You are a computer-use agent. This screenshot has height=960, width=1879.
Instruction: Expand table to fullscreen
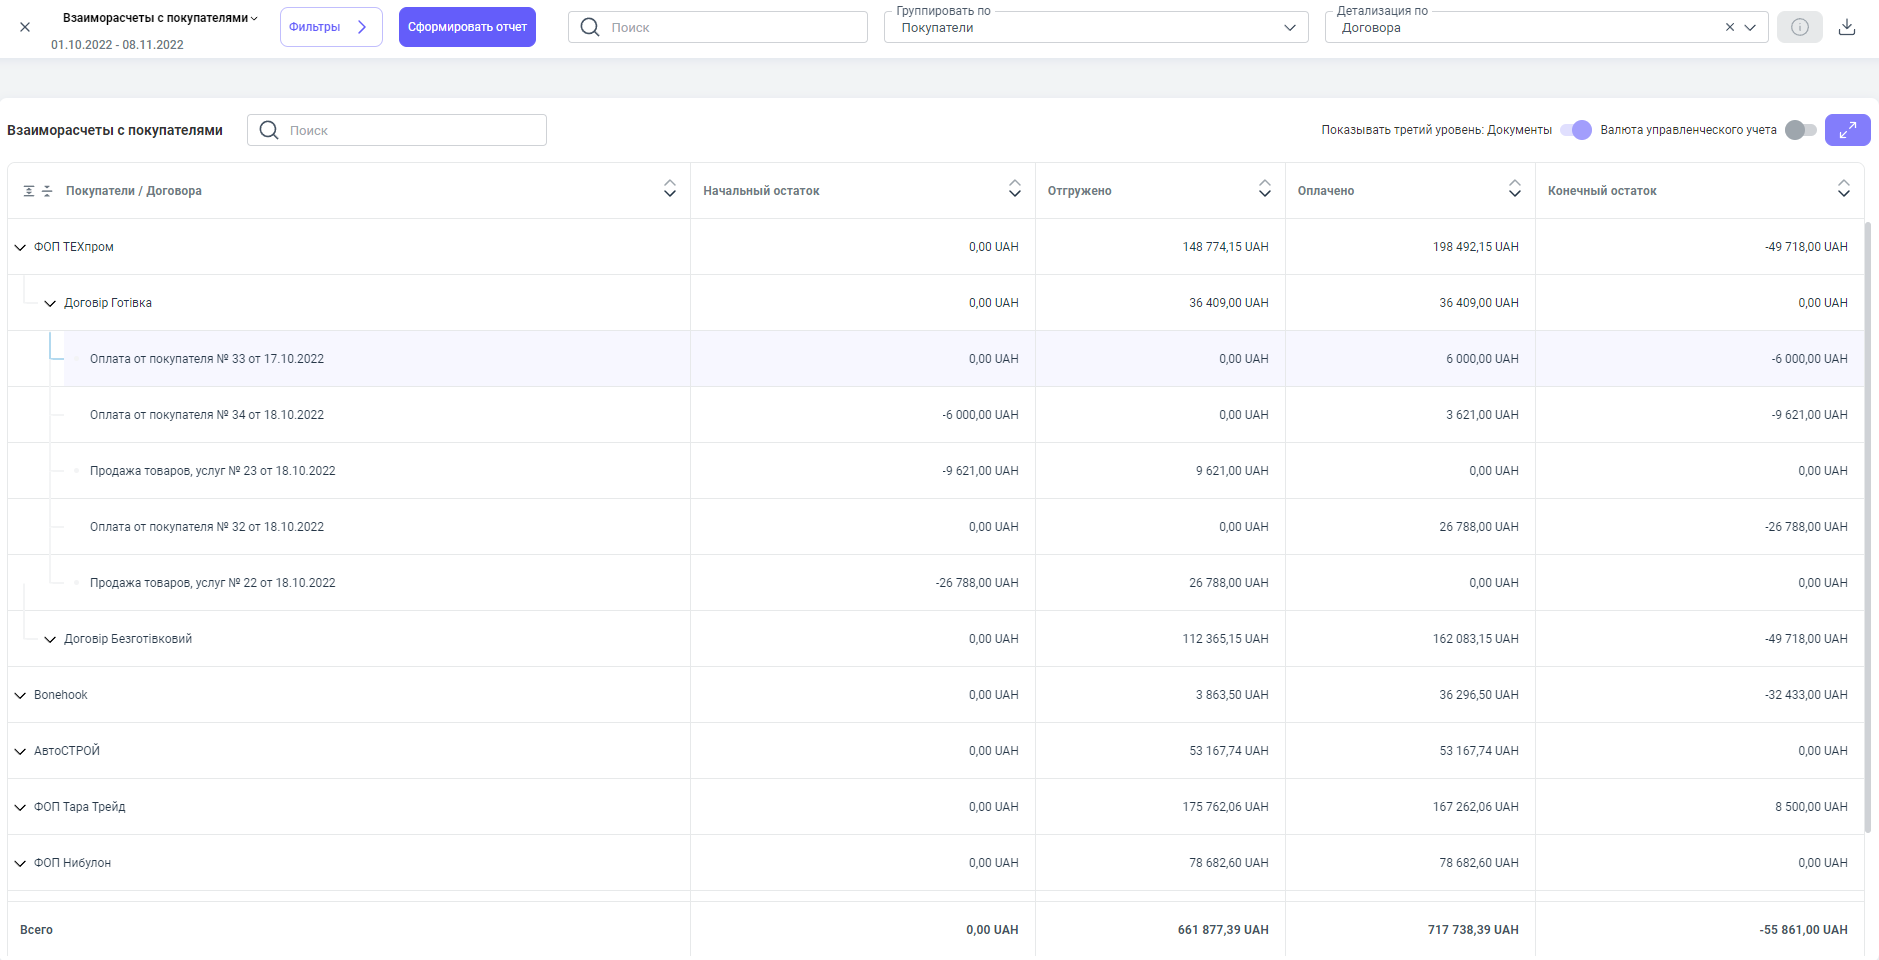(1847, 130)
